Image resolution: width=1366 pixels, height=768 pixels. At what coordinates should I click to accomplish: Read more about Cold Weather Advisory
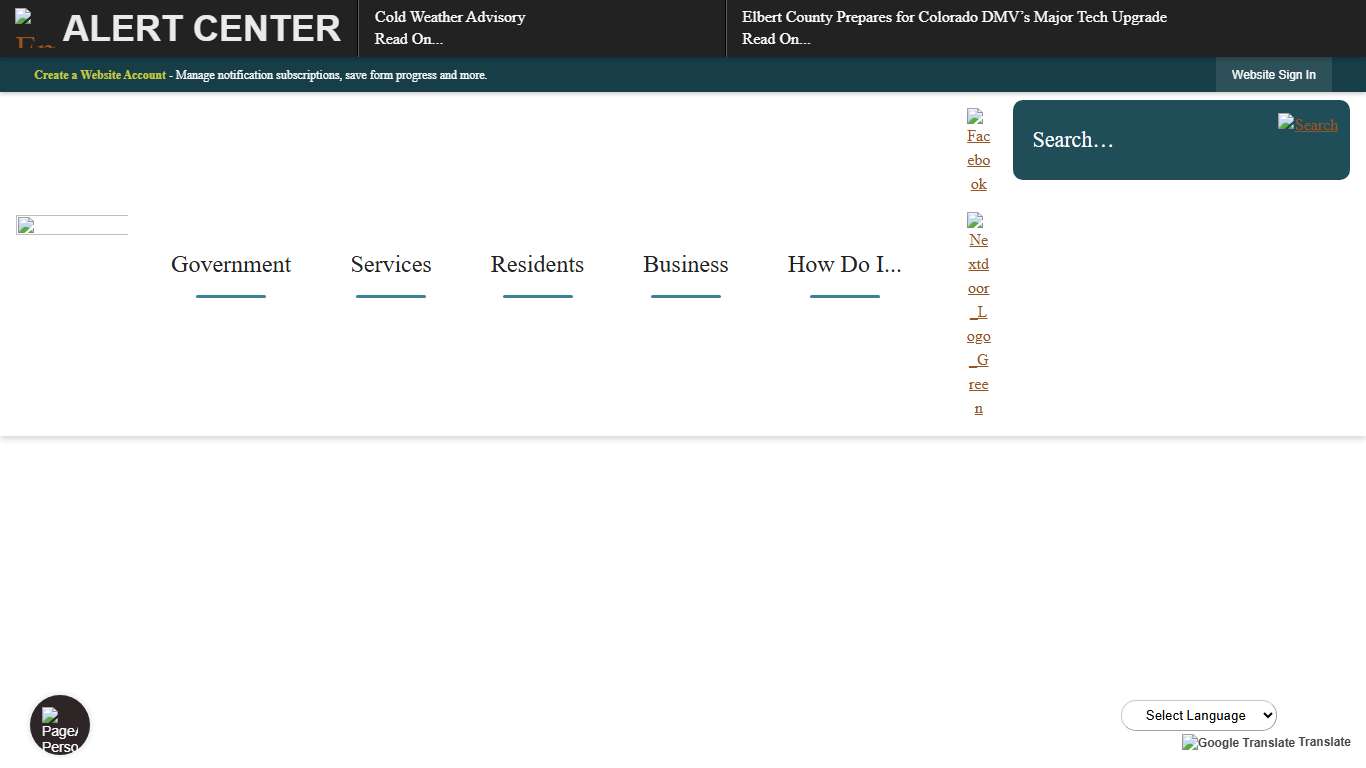click(409, 39)
